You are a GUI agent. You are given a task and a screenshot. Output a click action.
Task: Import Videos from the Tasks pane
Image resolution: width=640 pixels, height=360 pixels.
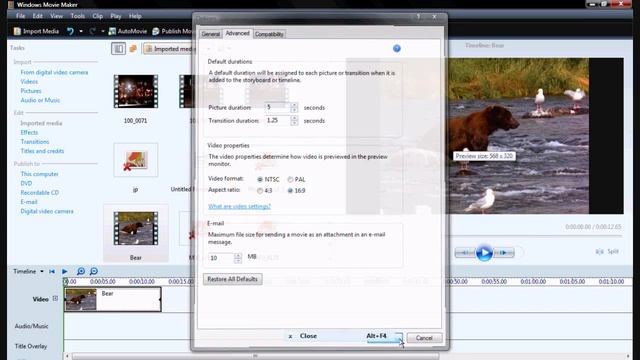[x=29, y=82]
